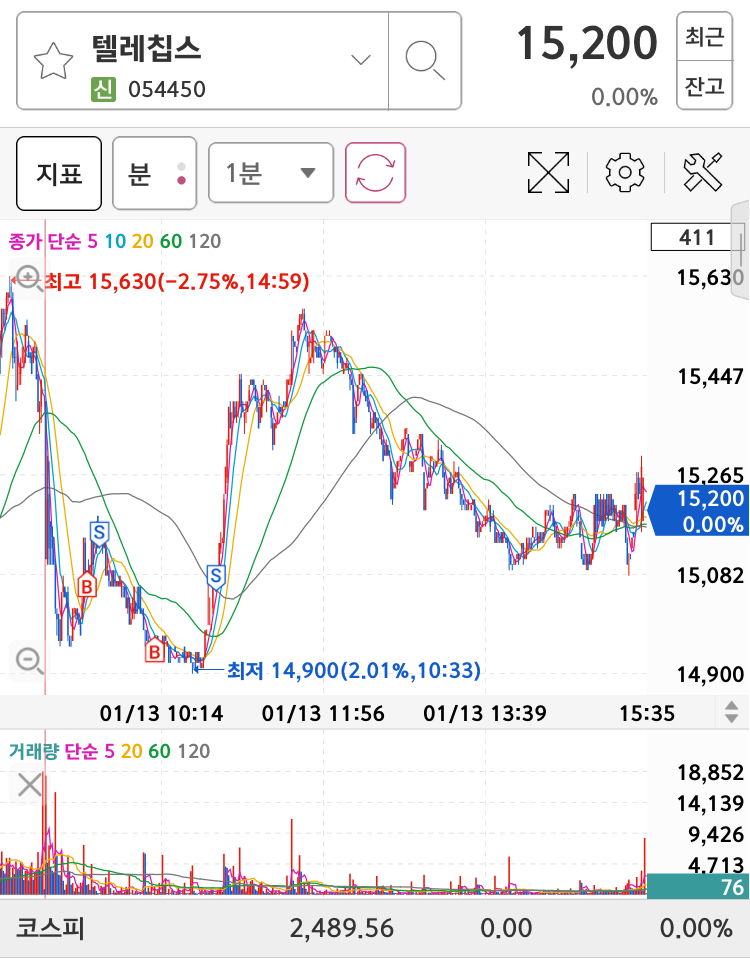This screenshot has width=750, height=959.
Task: Open the chart drawing tools icon
Action: pyautogui.click(x=703, y=172)
